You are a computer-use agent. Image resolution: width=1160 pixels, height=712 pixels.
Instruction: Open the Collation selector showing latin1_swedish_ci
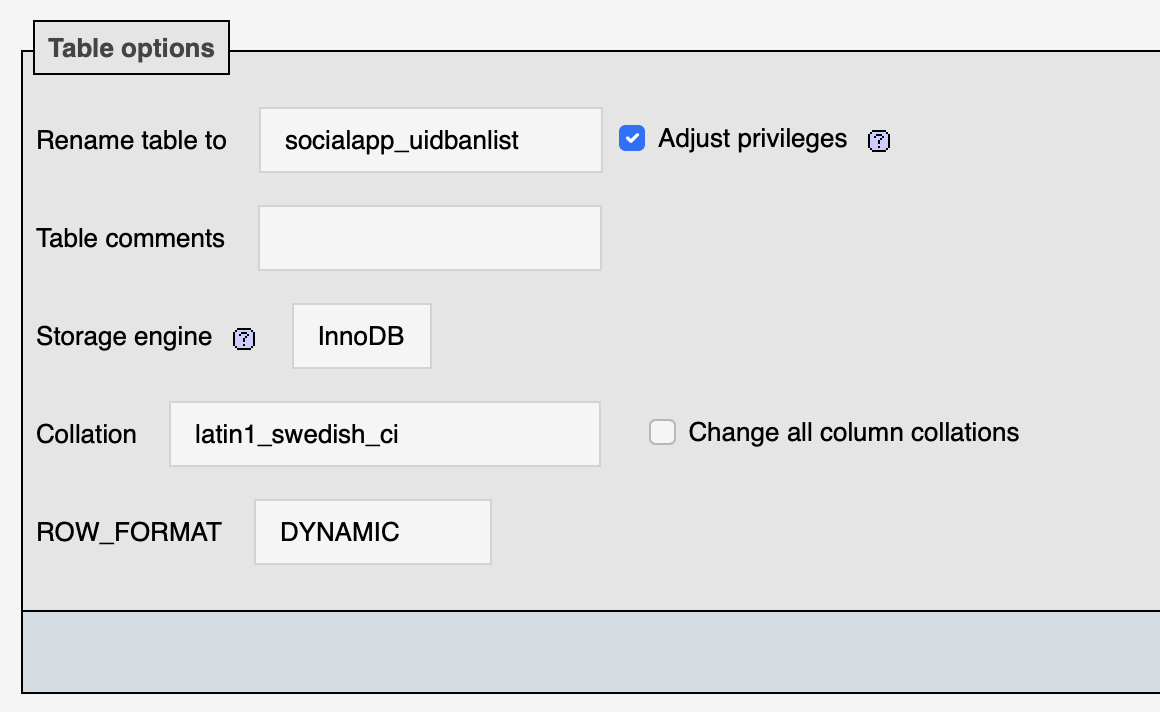[384, 433]
